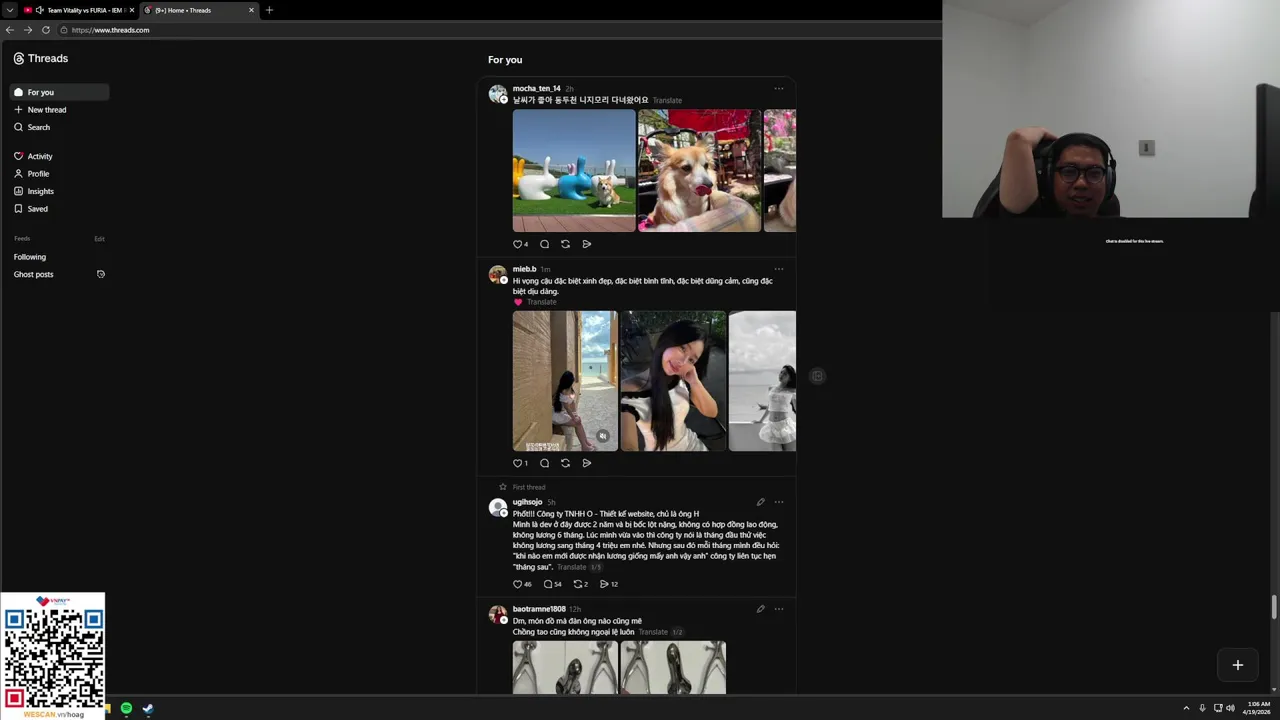Open mieb.b username link
Screen dimensions: 1280x720
pyautogui.click(x=524, y=269)
